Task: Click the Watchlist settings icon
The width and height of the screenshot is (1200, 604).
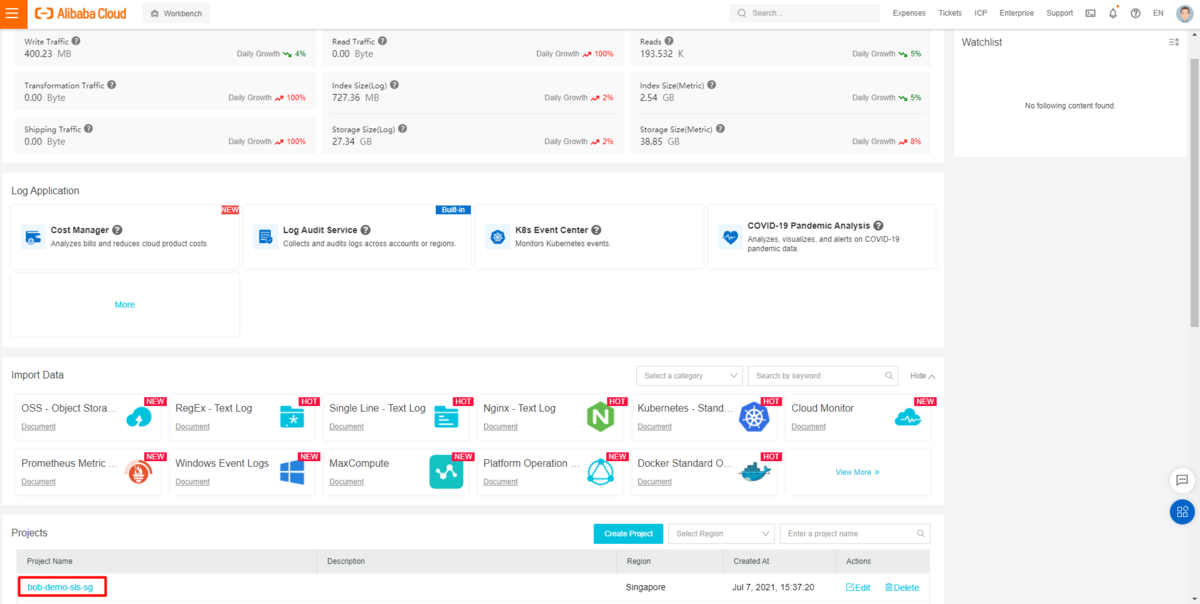Action: (x=1174, y=42)
